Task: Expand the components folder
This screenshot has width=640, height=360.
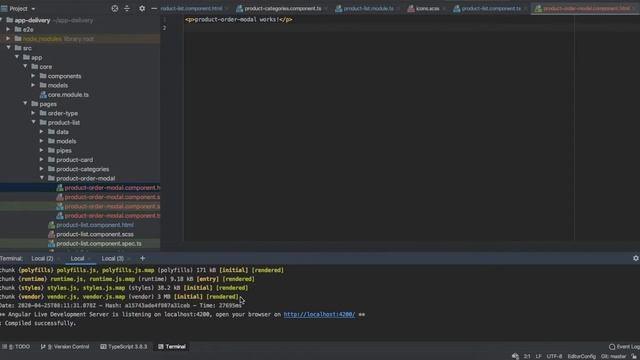Action: 33,76
